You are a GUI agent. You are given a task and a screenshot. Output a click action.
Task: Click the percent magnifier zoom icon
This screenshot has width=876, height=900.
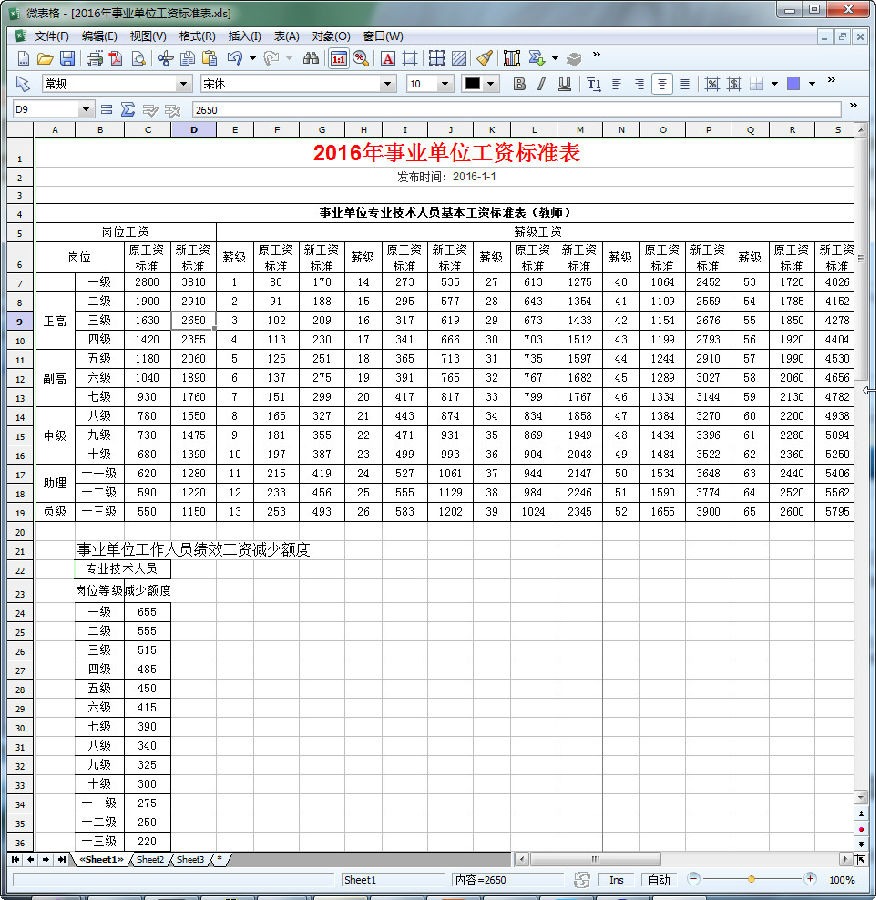click(361, 58)
